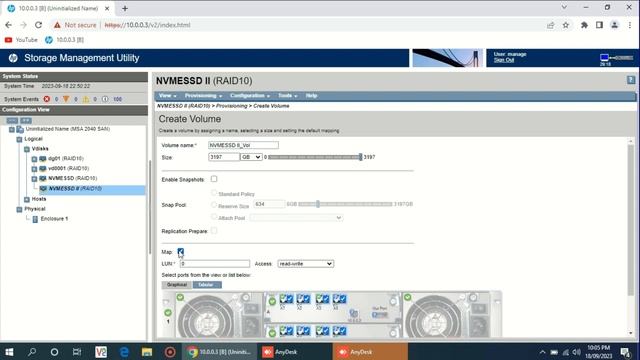Uncheck the Map checkbox
Image resolution: width=640 pixels, height=360 pixels.
[x=180, y=251]
